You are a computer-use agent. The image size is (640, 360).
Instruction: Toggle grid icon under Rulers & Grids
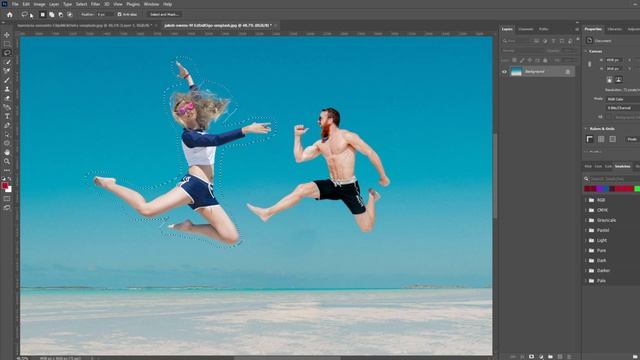tap(601, 139)
